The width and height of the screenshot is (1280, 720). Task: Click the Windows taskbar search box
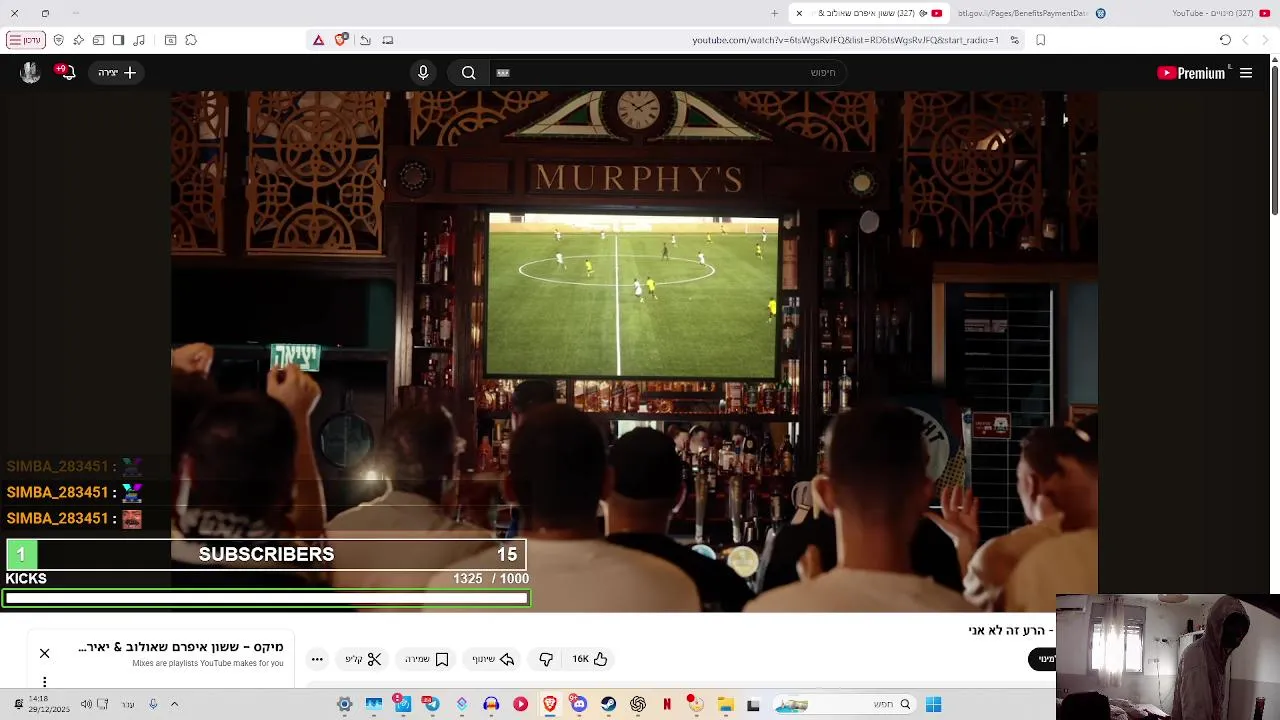click(x=844, y=704)
